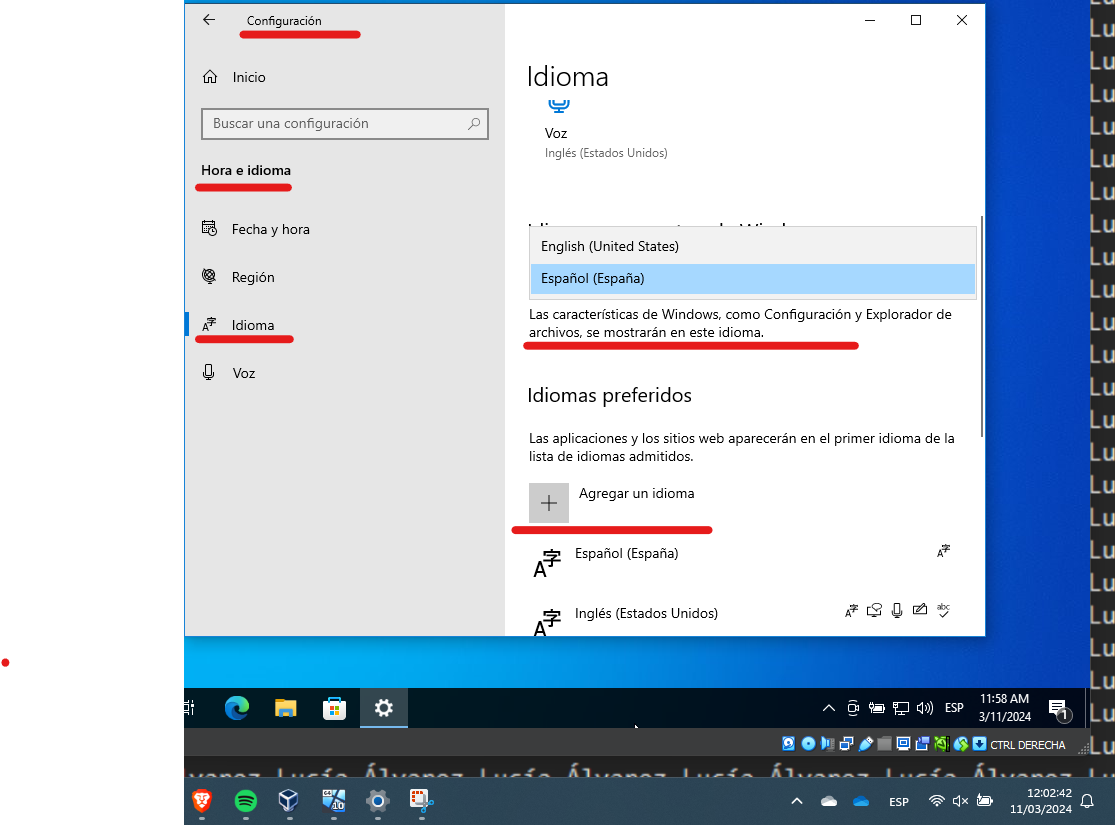The height and width of the screenshot is (825, 1115).
Task: Launch Spotify from the host taskbar
Action: tap(245, 801)
